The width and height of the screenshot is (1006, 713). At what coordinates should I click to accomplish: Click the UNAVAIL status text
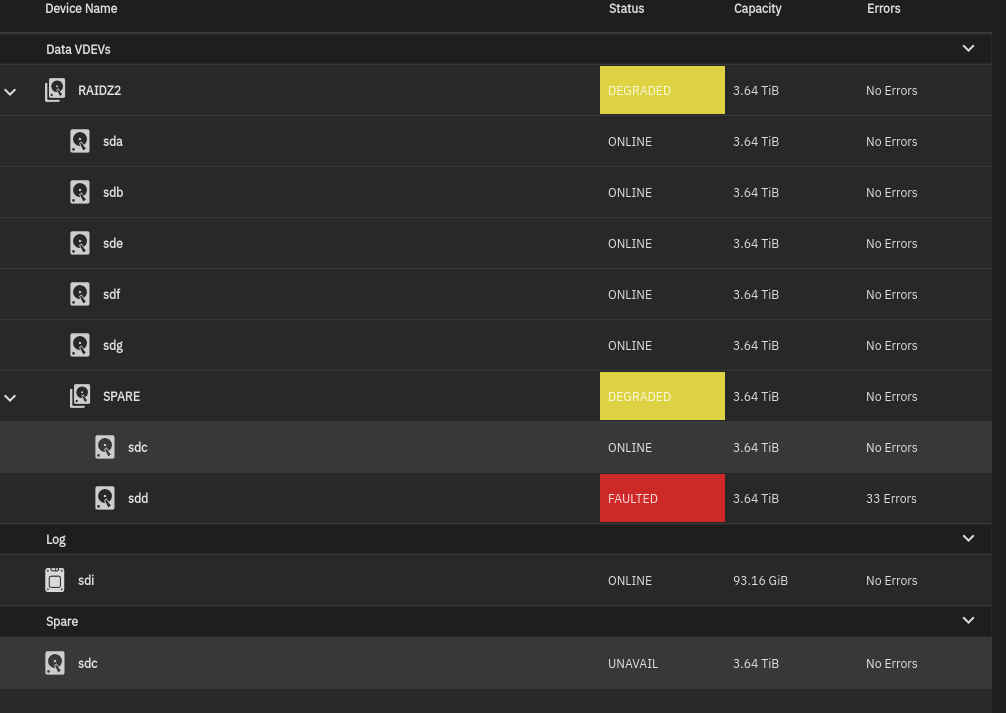tap(633, 664)
